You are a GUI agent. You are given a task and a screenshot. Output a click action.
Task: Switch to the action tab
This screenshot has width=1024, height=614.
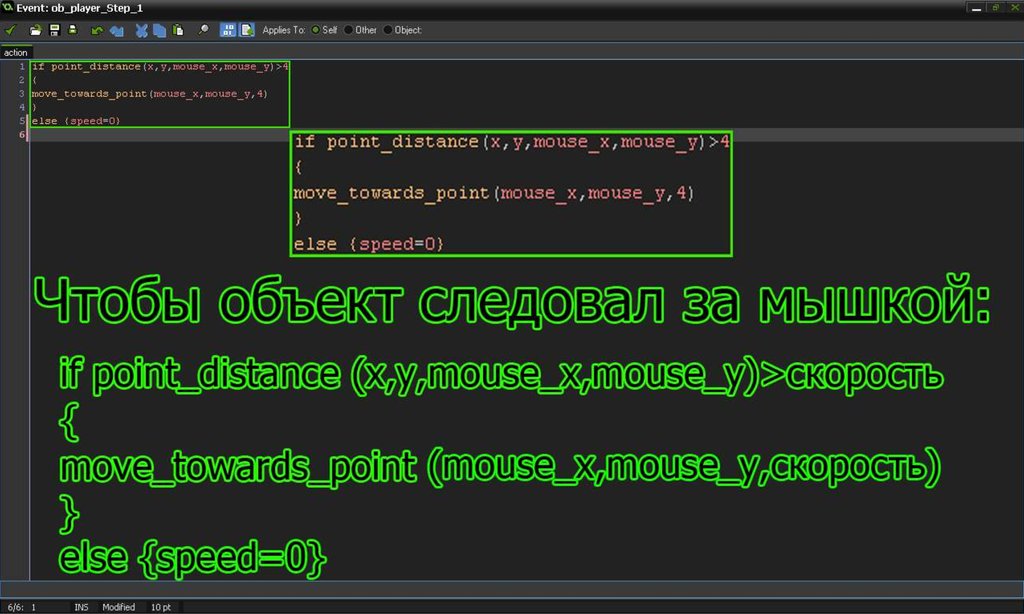pos(16,52)
